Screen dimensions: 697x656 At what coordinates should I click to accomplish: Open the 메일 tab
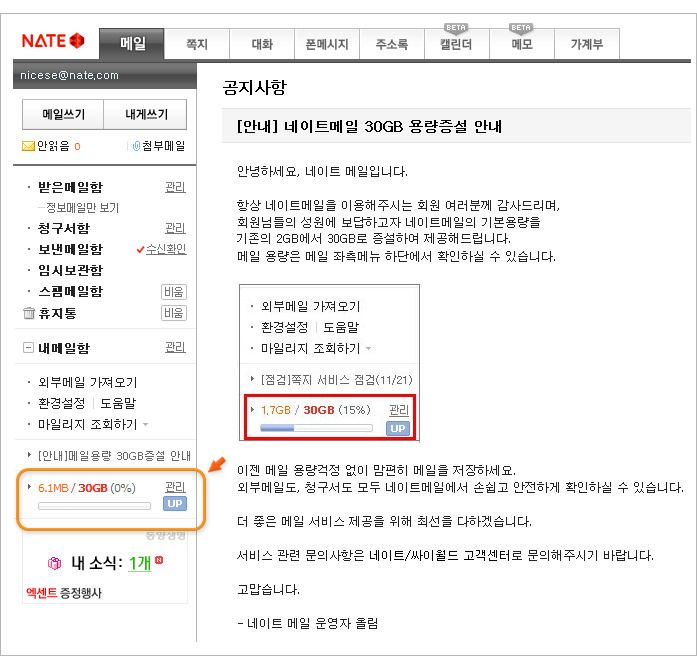(132, 44)
